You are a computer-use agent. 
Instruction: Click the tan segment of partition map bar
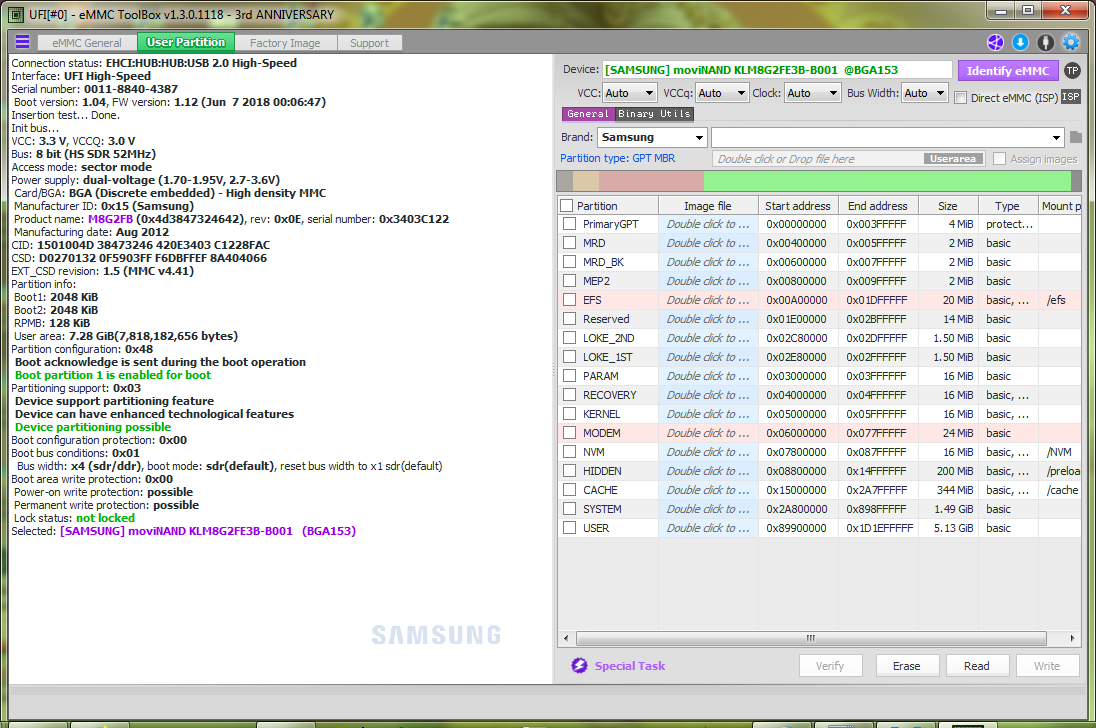click(586, 181)
